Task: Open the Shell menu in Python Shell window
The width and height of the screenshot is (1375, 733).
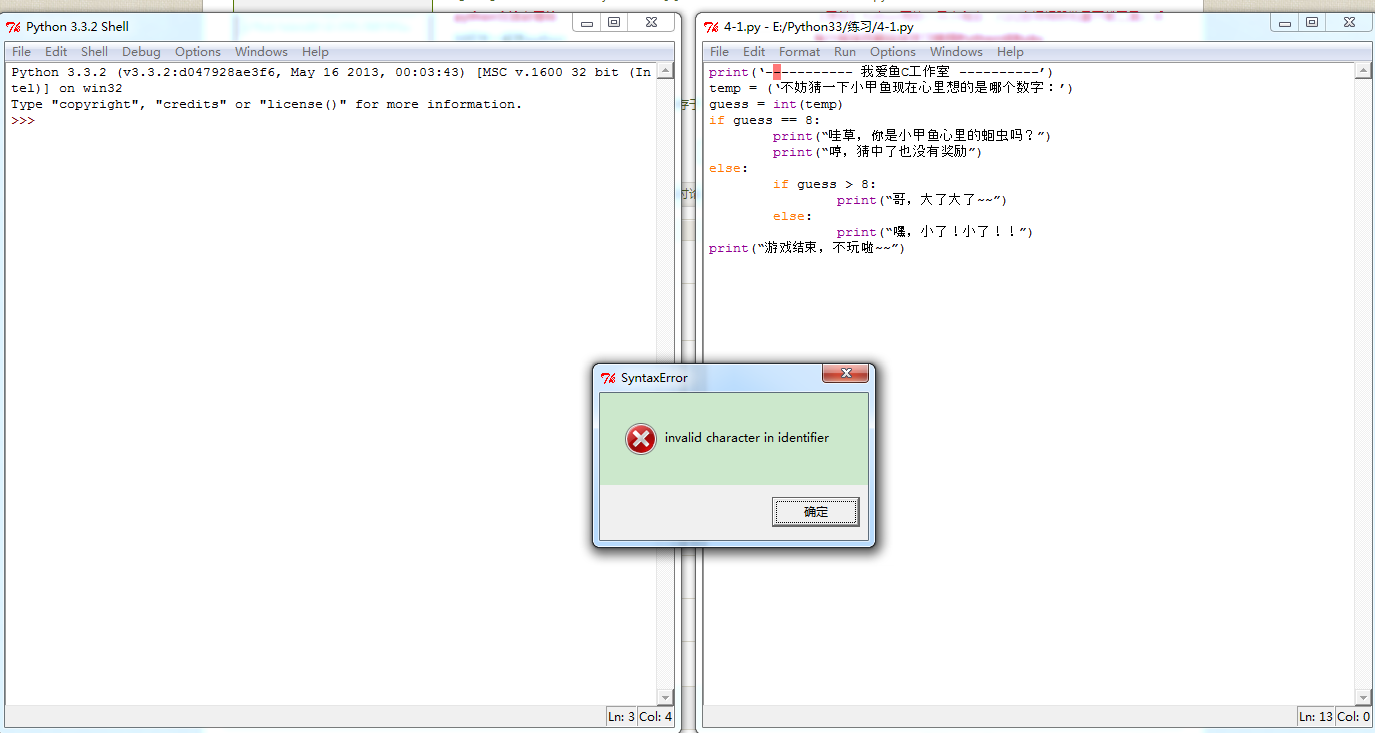Action: pyautogui.click(x=94, y=51)
